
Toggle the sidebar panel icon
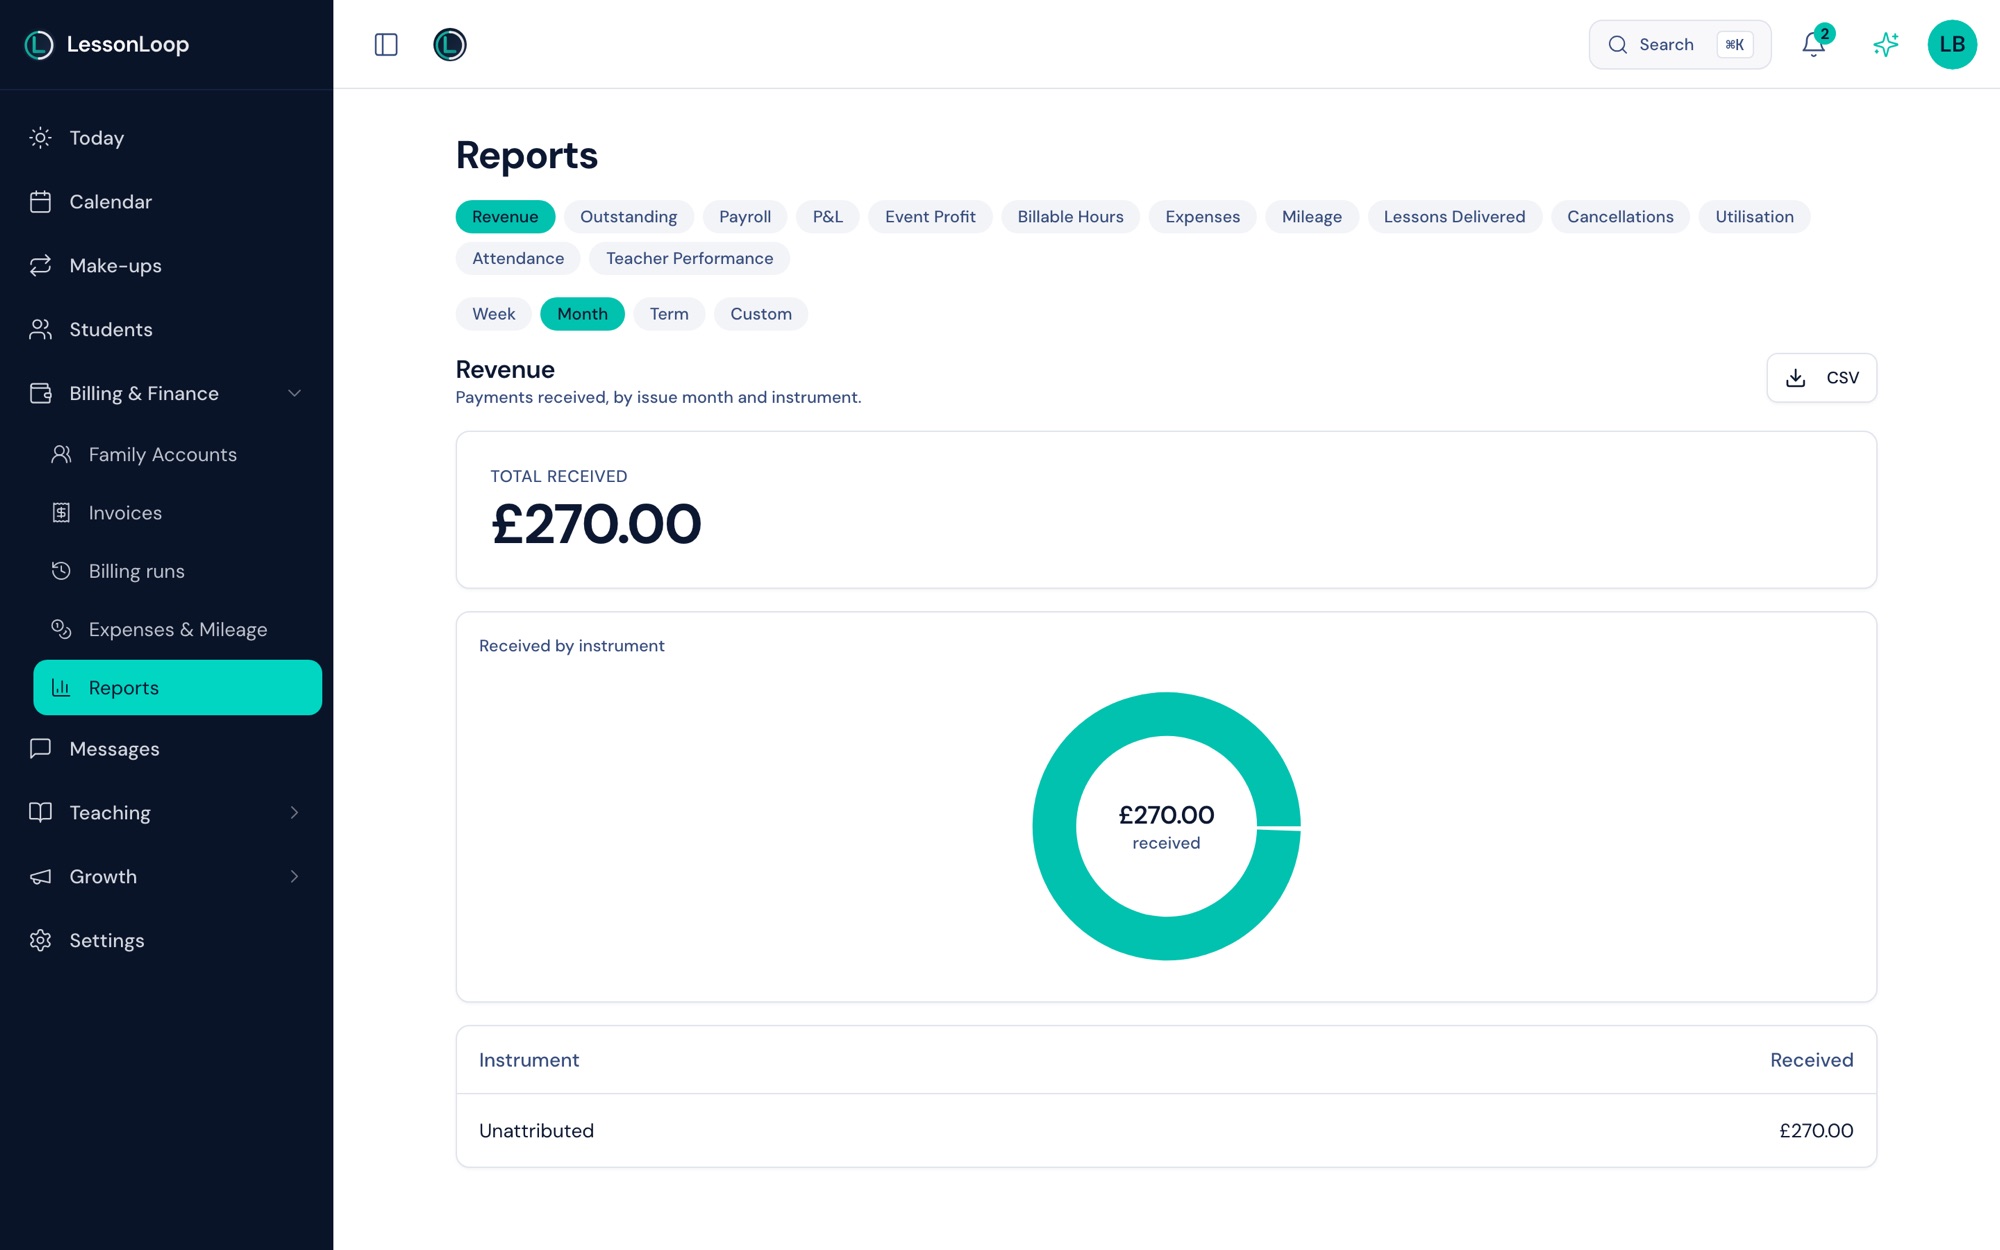tap(386, 45)
